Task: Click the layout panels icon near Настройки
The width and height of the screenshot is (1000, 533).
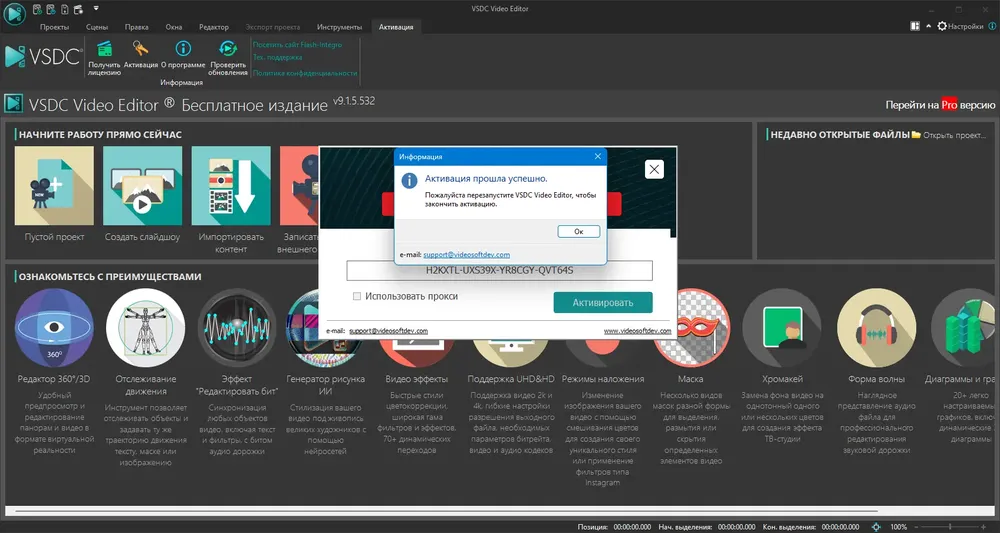Action: click(915, 27)
